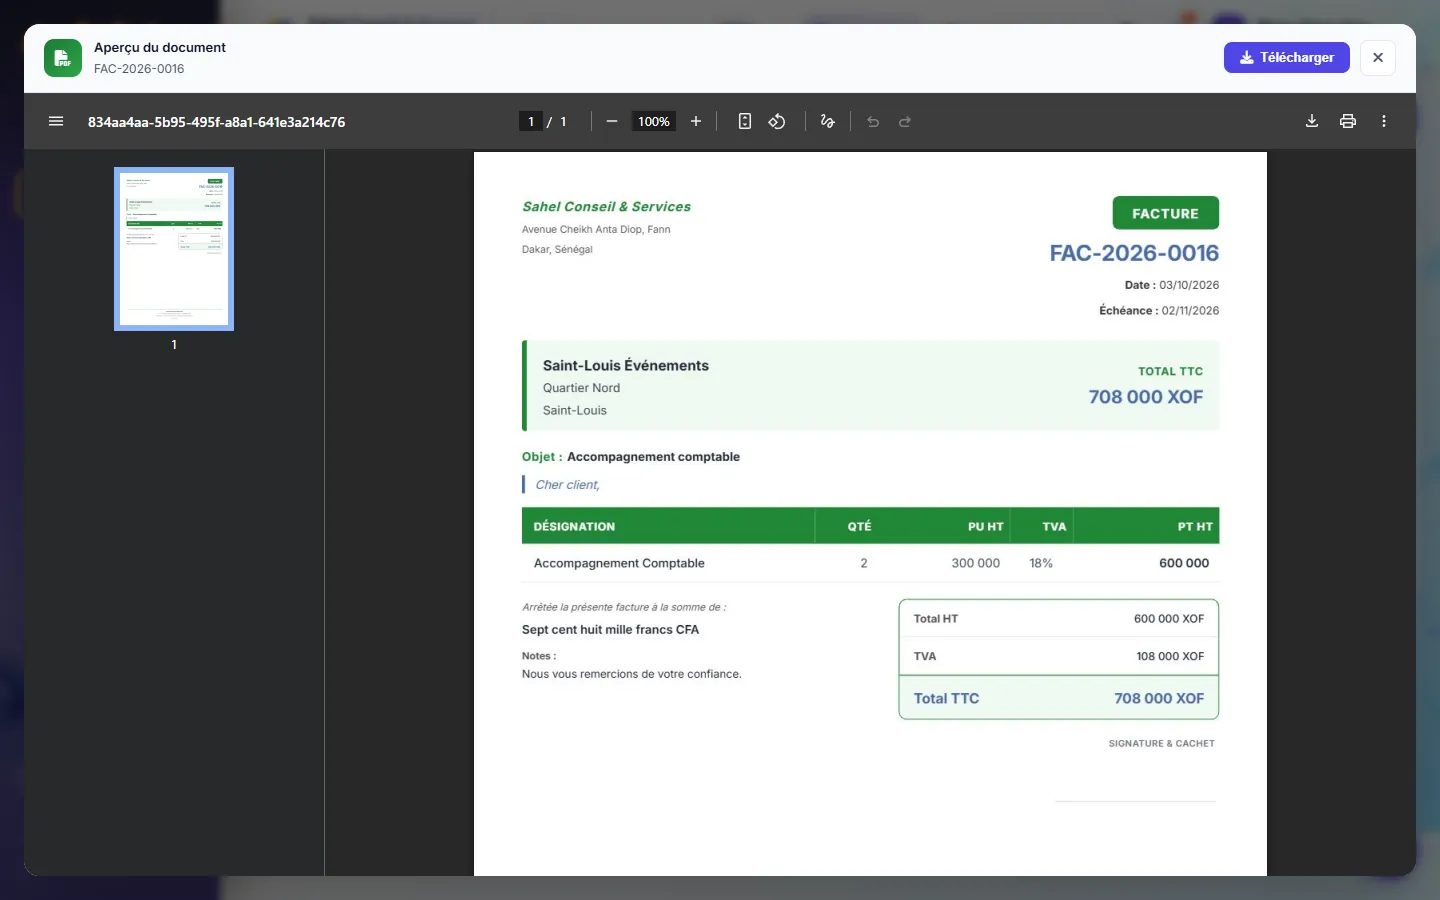
Task: Click 'Objet : Accompagnement comptable' line
Action: pos(631,457)
